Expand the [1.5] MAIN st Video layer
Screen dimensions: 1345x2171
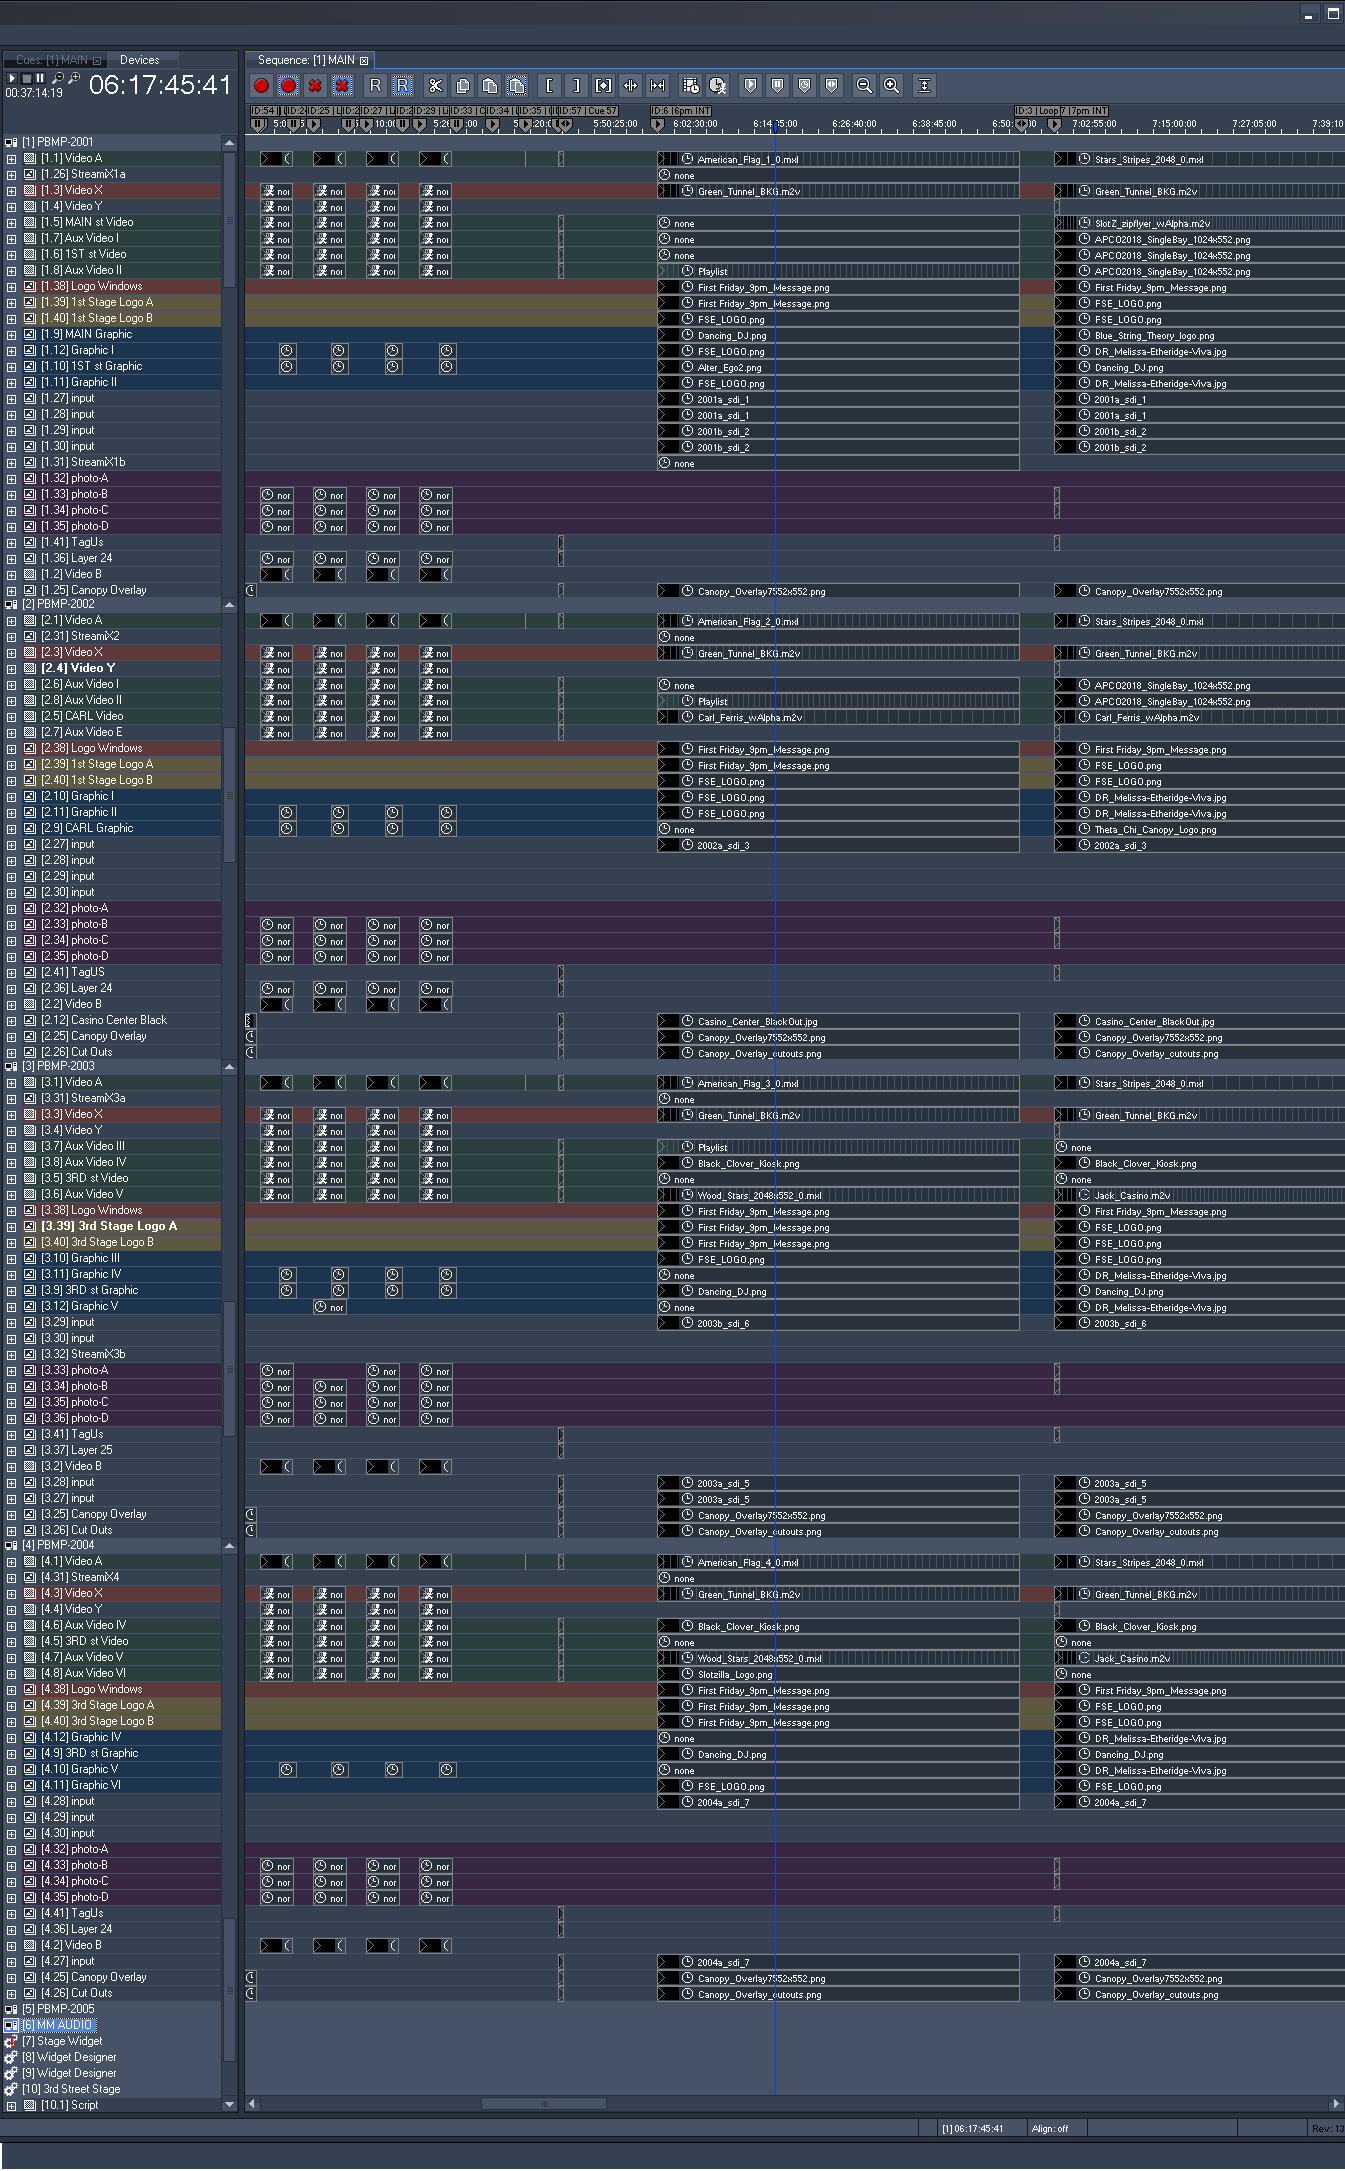pyautogui.click(x=11, y=223)
